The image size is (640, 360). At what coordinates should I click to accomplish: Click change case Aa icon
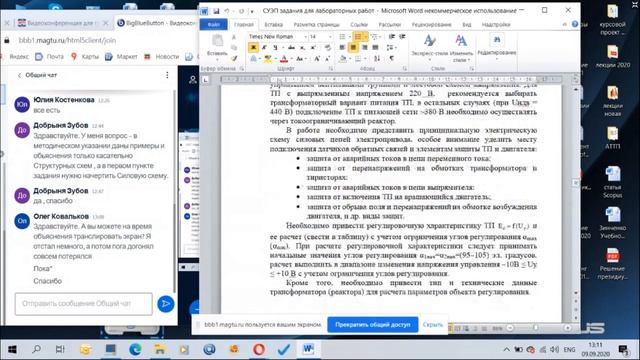coord(300,59)
